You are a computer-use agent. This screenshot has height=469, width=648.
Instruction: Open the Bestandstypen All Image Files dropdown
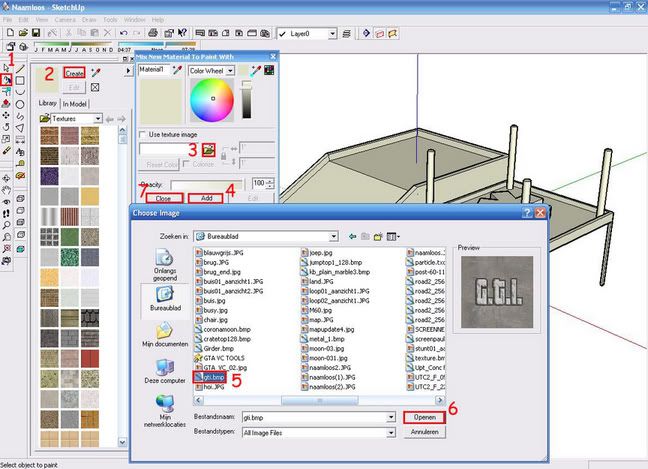[x=391, y=433]
